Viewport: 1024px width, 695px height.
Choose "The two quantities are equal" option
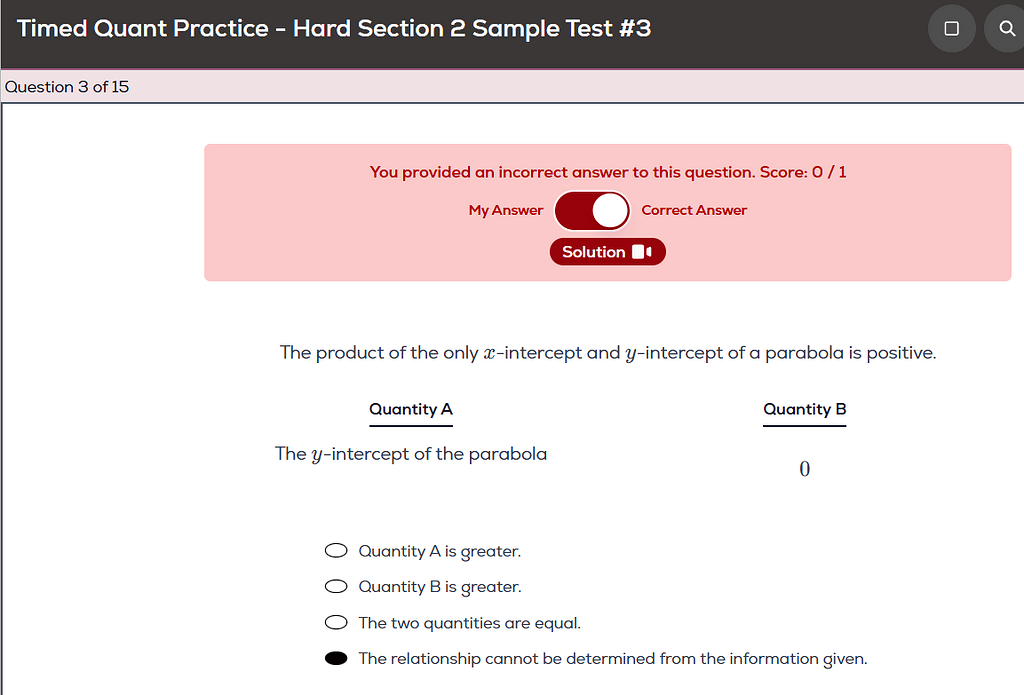click(336, 622)
